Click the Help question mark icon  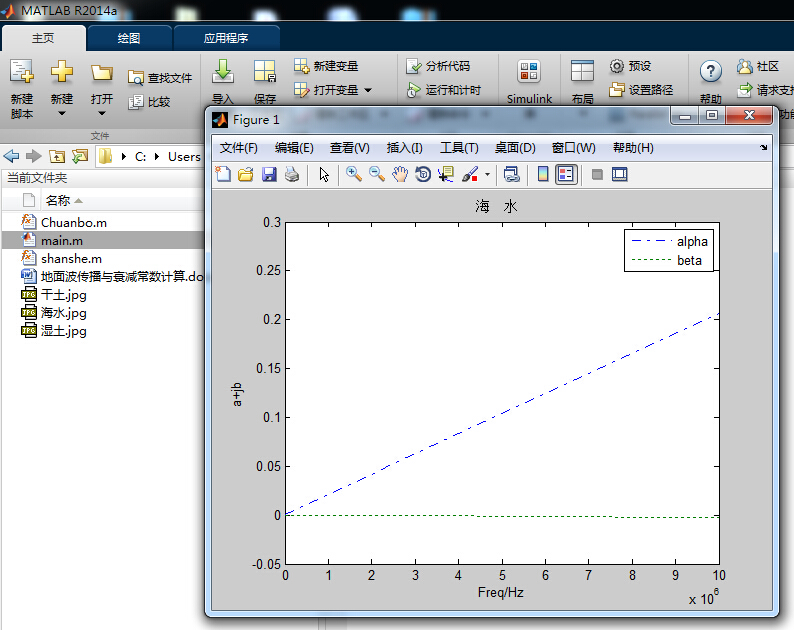click(x=710, y=71)
